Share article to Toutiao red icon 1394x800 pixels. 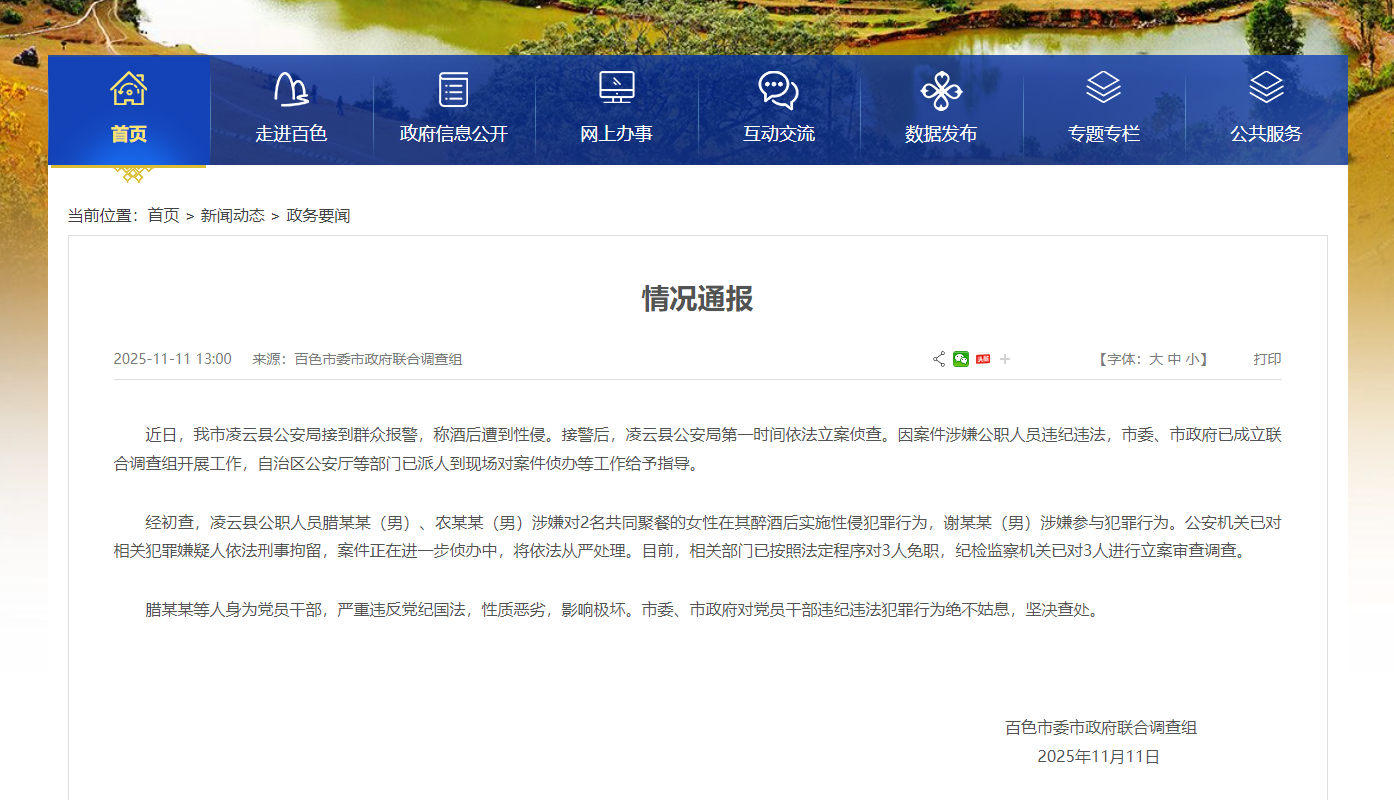click(x=983, y=359)
